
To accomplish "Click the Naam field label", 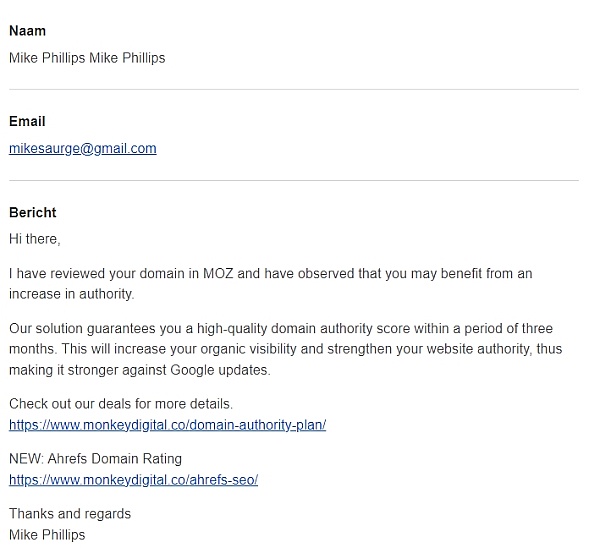I will 28,31.
